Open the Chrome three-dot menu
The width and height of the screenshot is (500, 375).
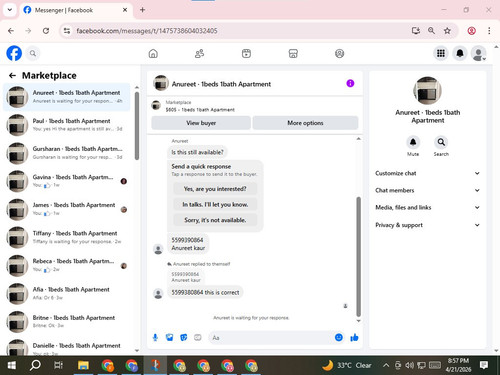pyautogui.click(x=489, y=31)
